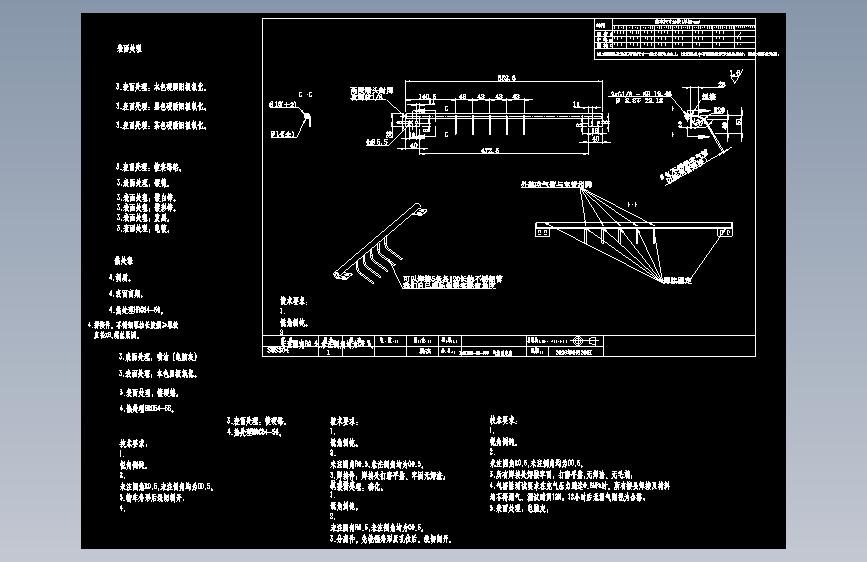Select the leader note under the isometric view

coord(452,282)
